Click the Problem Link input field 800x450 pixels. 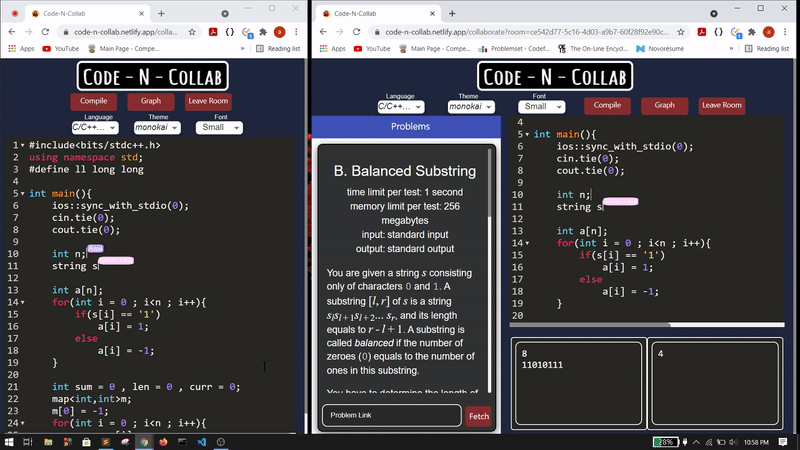coord(392,415)
